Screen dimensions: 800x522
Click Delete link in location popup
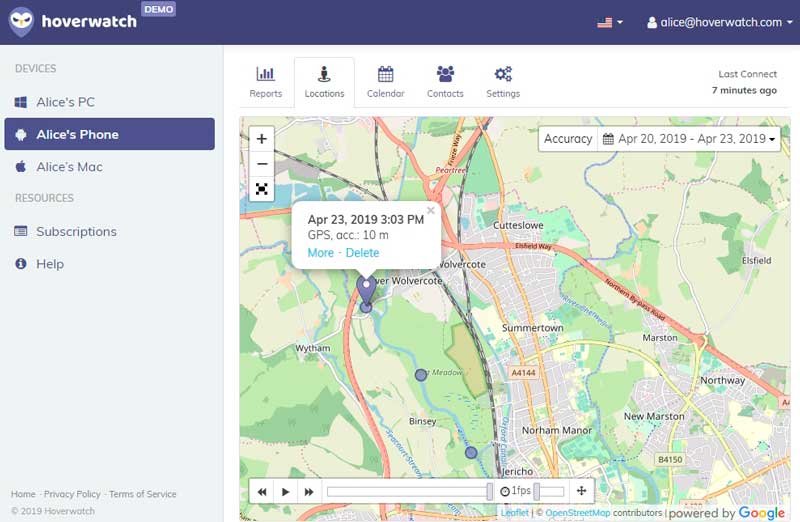[362, 253]
